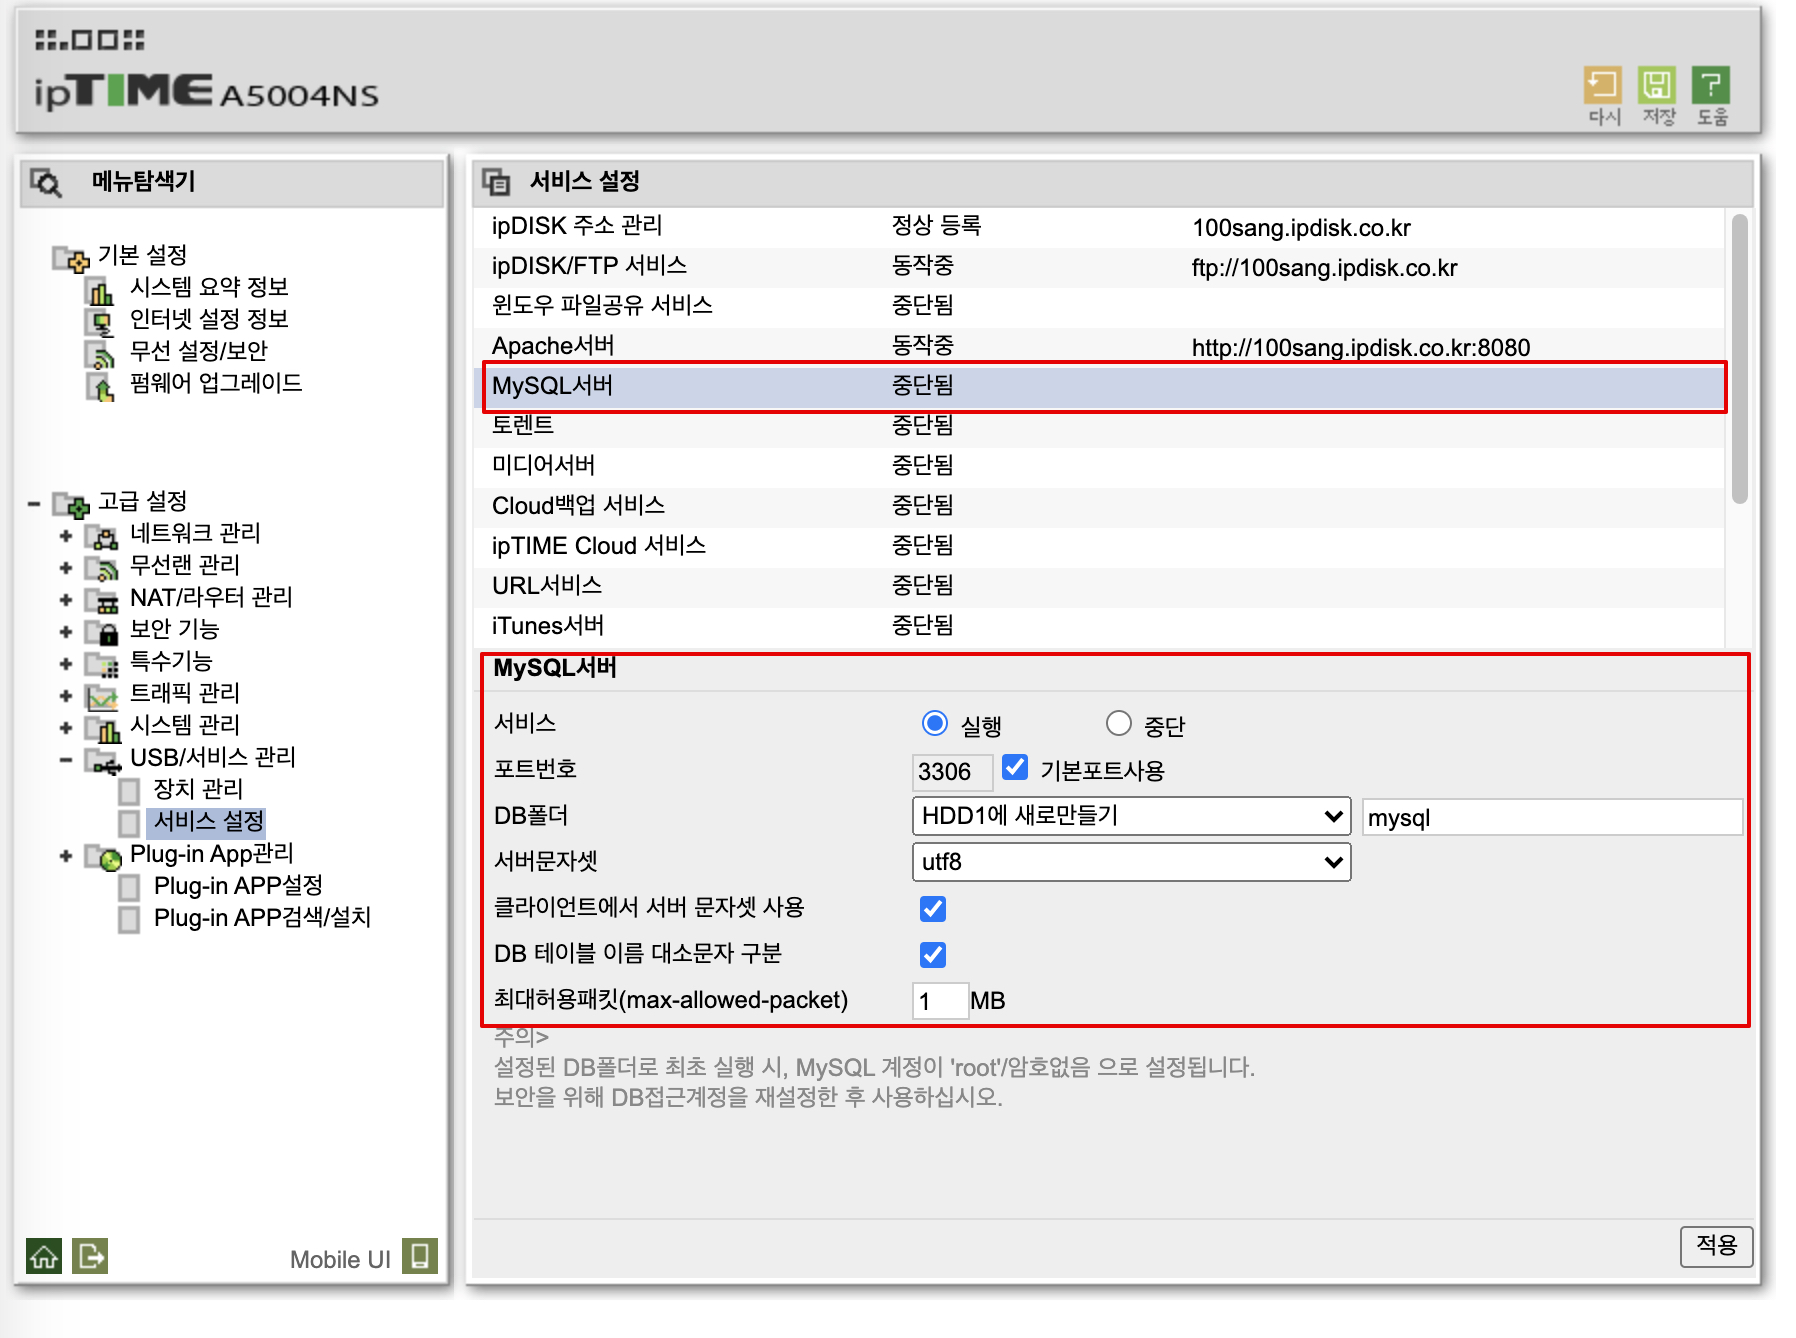The image size is (1796, 1338).
Task: Click the 특수기능 folder icon
Action: click(x=102, y=665)
